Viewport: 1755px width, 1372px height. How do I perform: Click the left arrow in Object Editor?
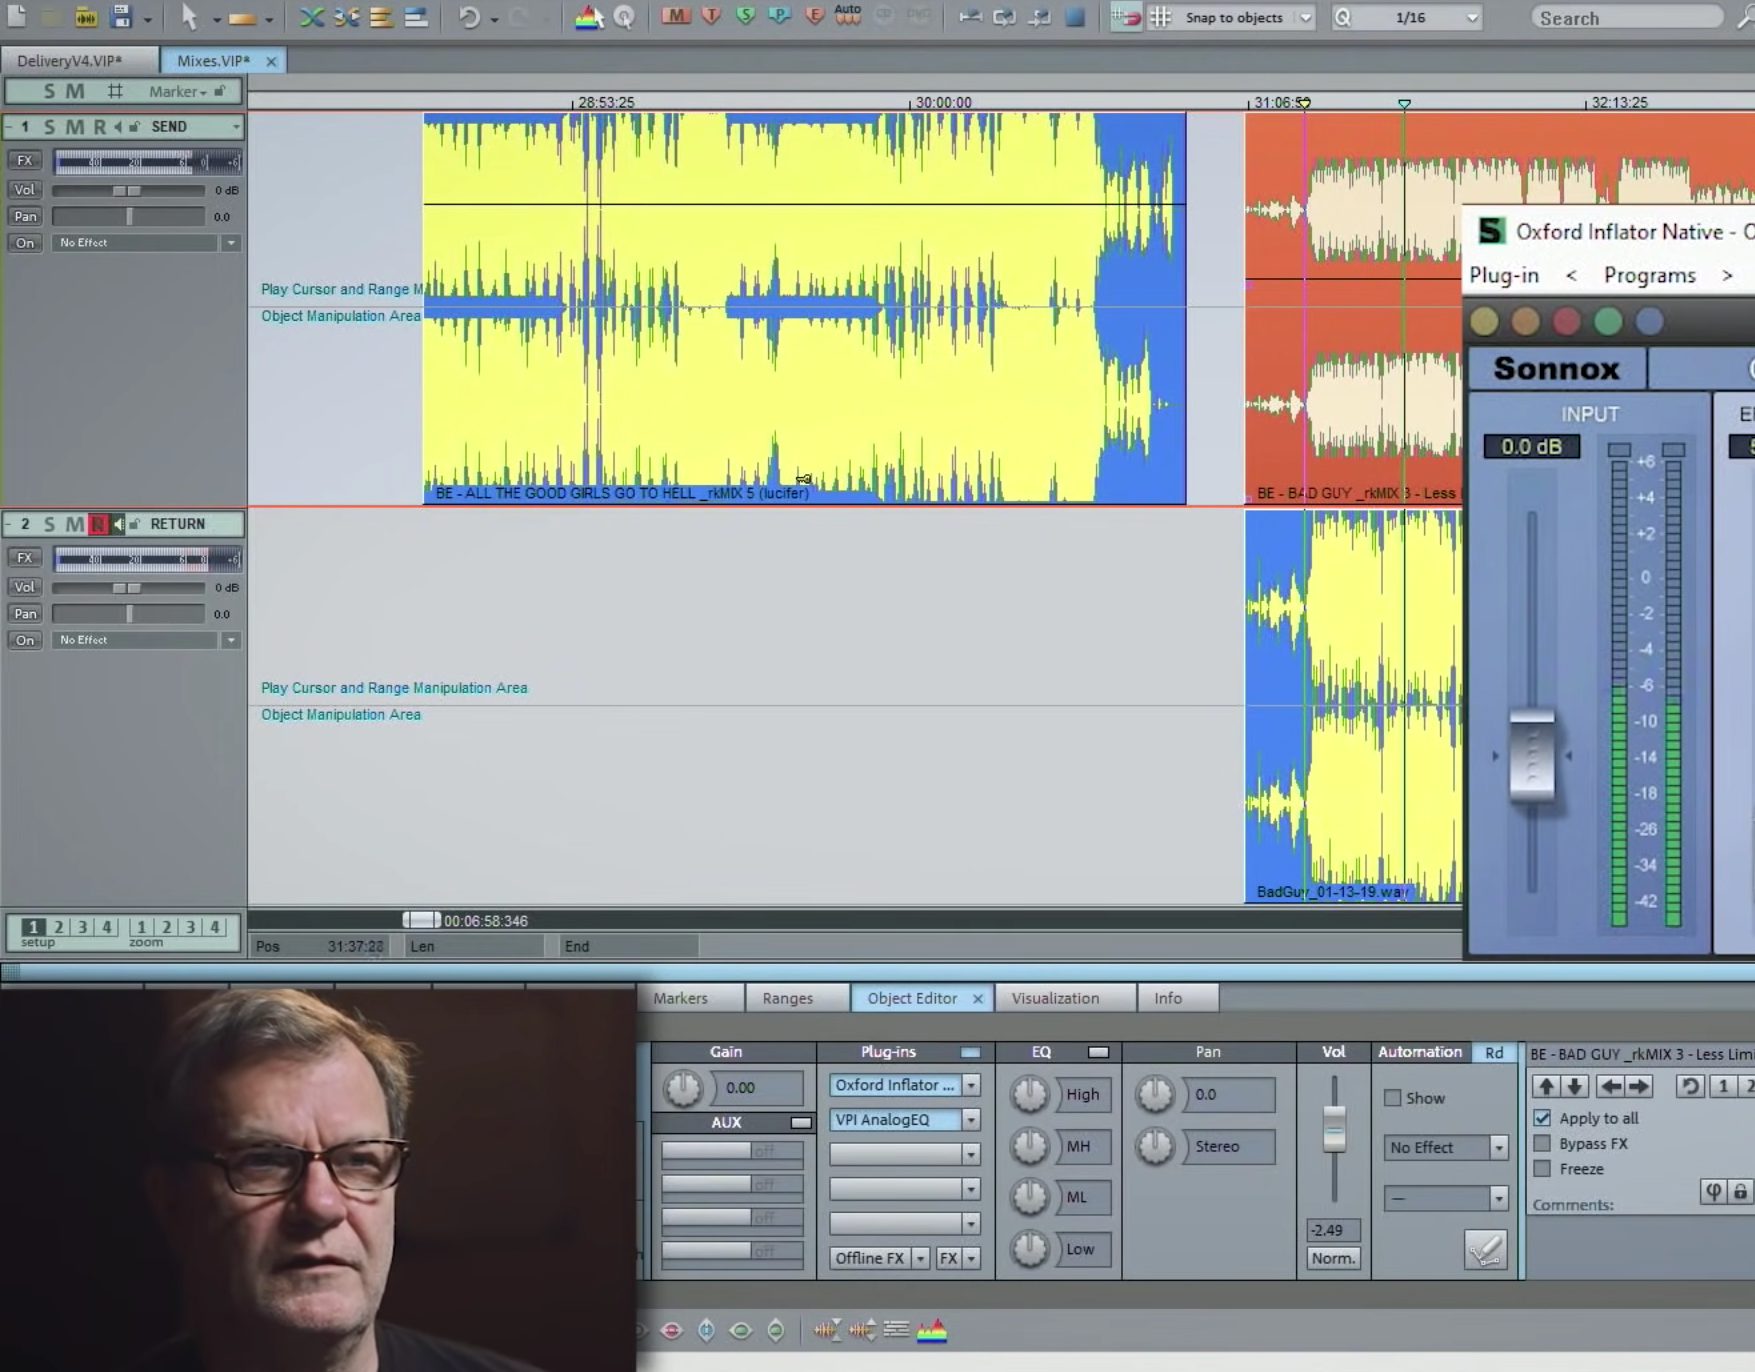1610,1086
